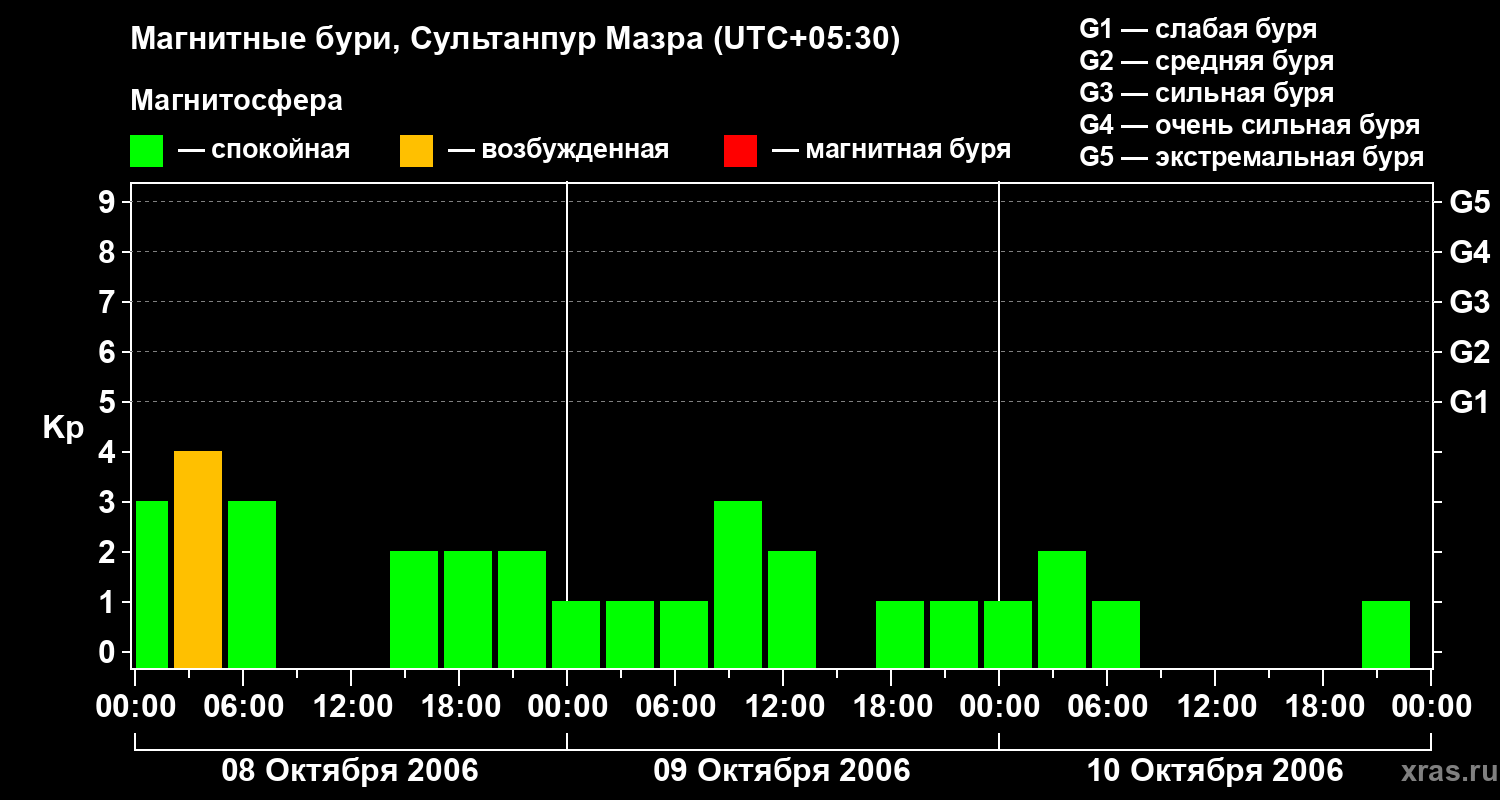Click legend line 'G1 — слабая буря'

1198,29
